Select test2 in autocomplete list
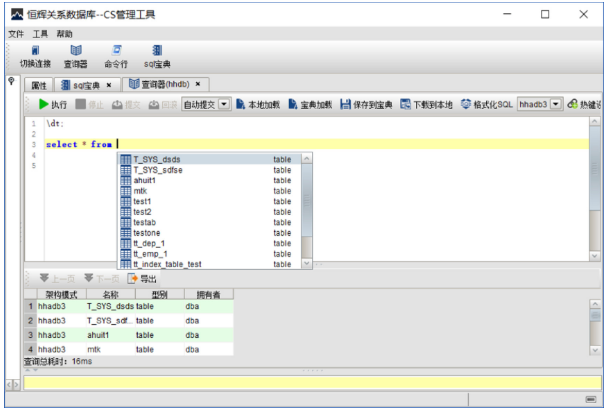This screenshot has width=611, height=413. tap(210, 212)
